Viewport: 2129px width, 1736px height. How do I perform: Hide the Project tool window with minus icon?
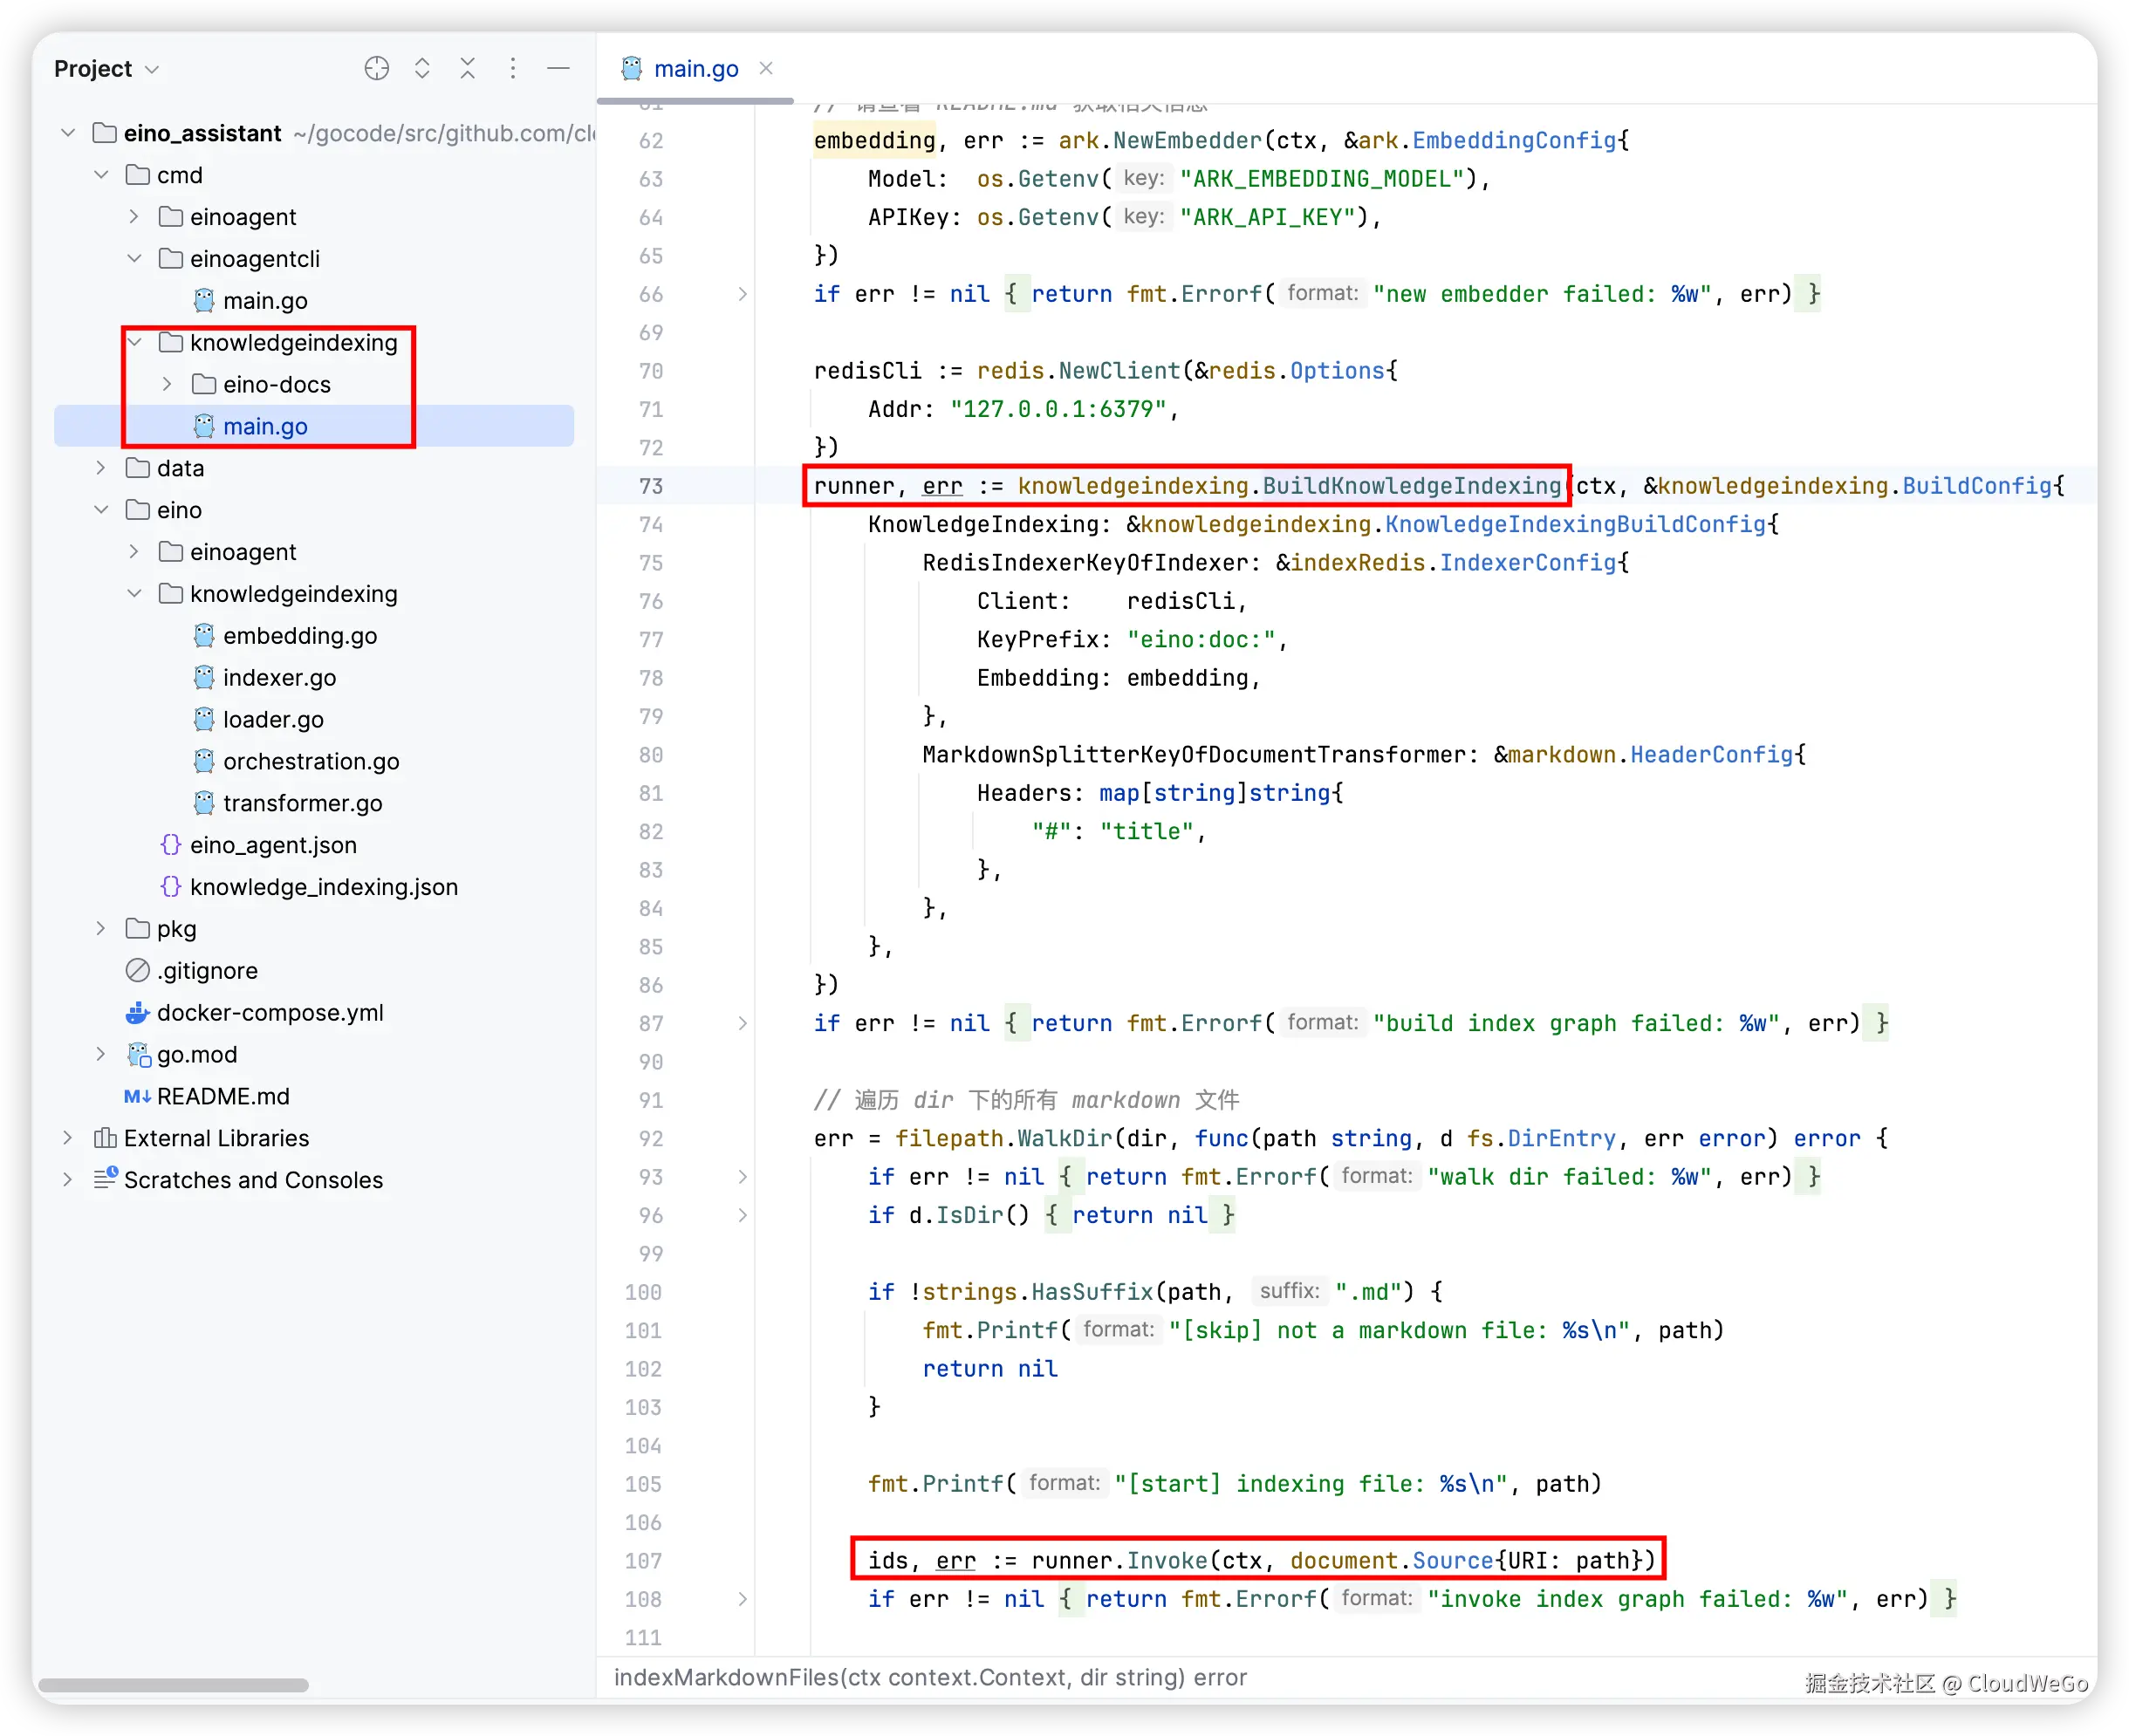click(559, 68)
